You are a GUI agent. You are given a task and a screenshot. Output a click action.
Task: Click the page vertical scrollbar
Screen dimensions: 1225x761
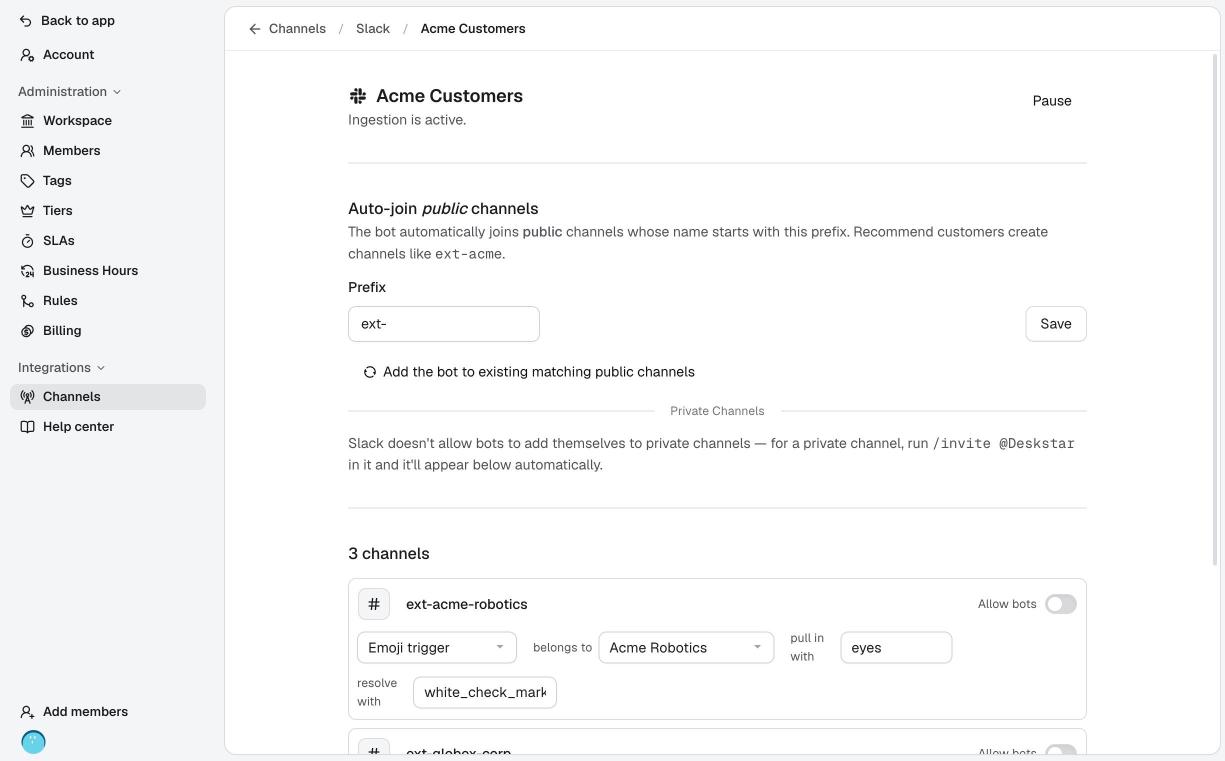[x=1216, y=310]
